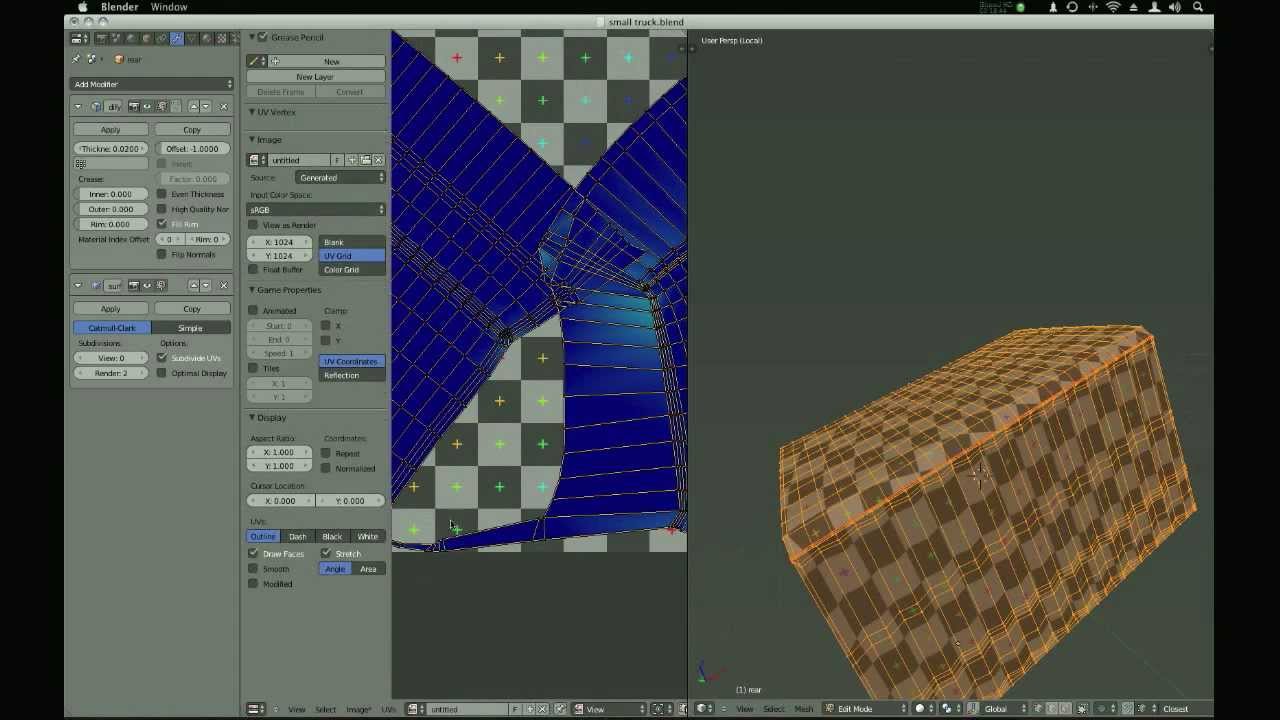Toggle Solidify modifier viewport eye icon
Screen dimensions: 1280x720
click(x=147, y=106)
